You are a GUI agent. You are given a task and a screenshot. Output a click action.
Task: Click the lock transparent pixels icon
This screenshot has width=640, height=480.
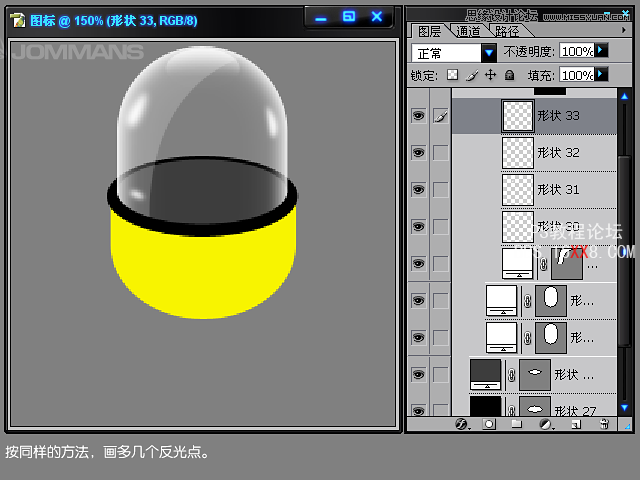click(453, 75)
